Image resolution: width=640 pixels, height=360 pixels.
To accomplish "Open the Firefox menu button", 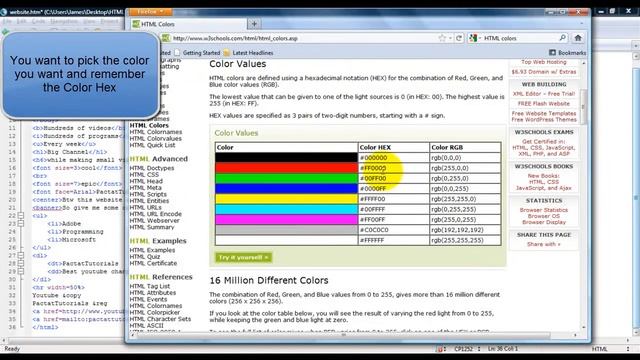I will tap(150, 12).
